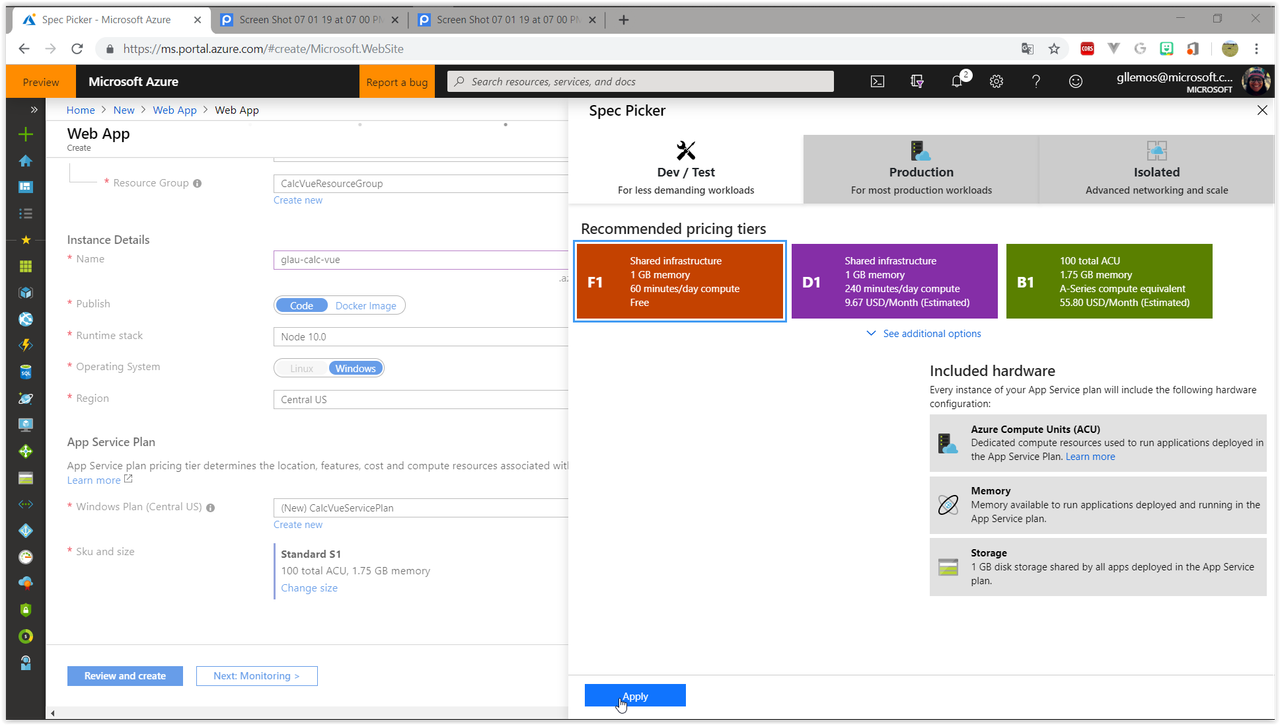Open the Windows Plan dropdown
Image resolution: width=1280 pixels, height=725 pixels.
(x=421, y=508)
